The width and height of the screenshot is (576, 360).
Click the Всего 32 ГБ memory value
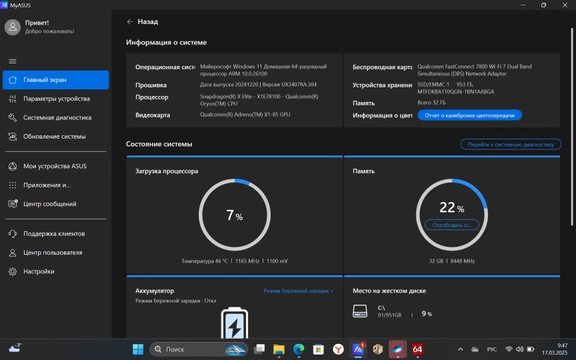pyautogui.click(x=432, y=102)
